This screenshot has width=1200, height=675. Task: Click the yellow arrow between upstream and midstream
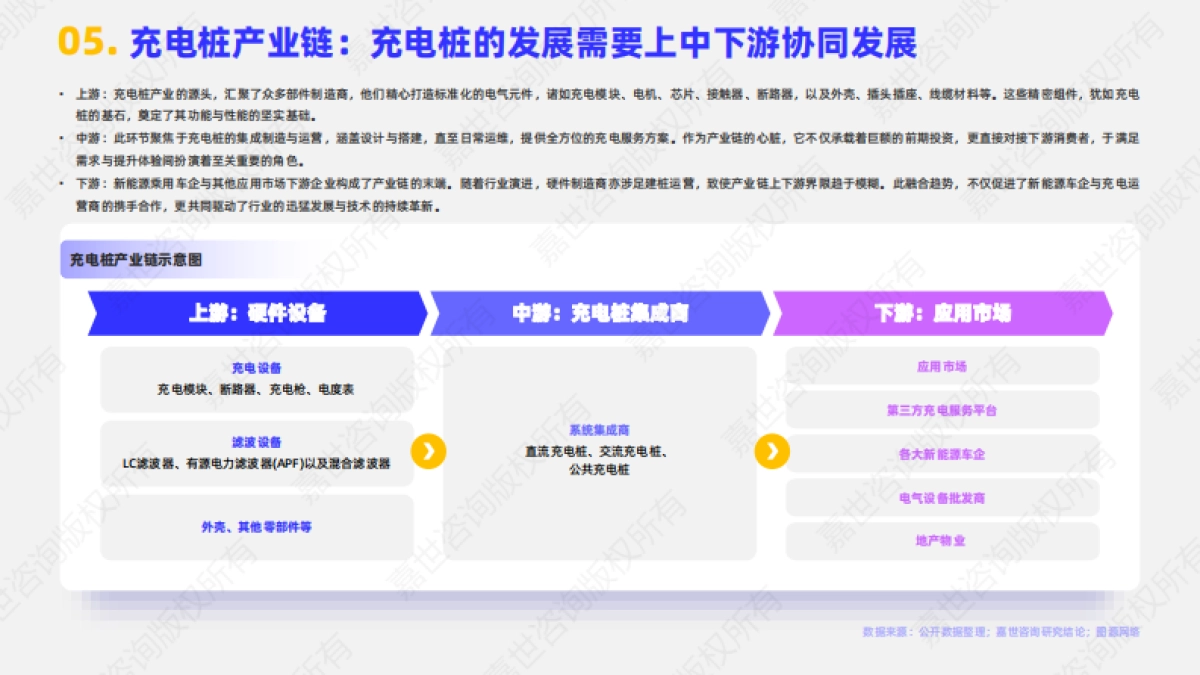(428, 452)
